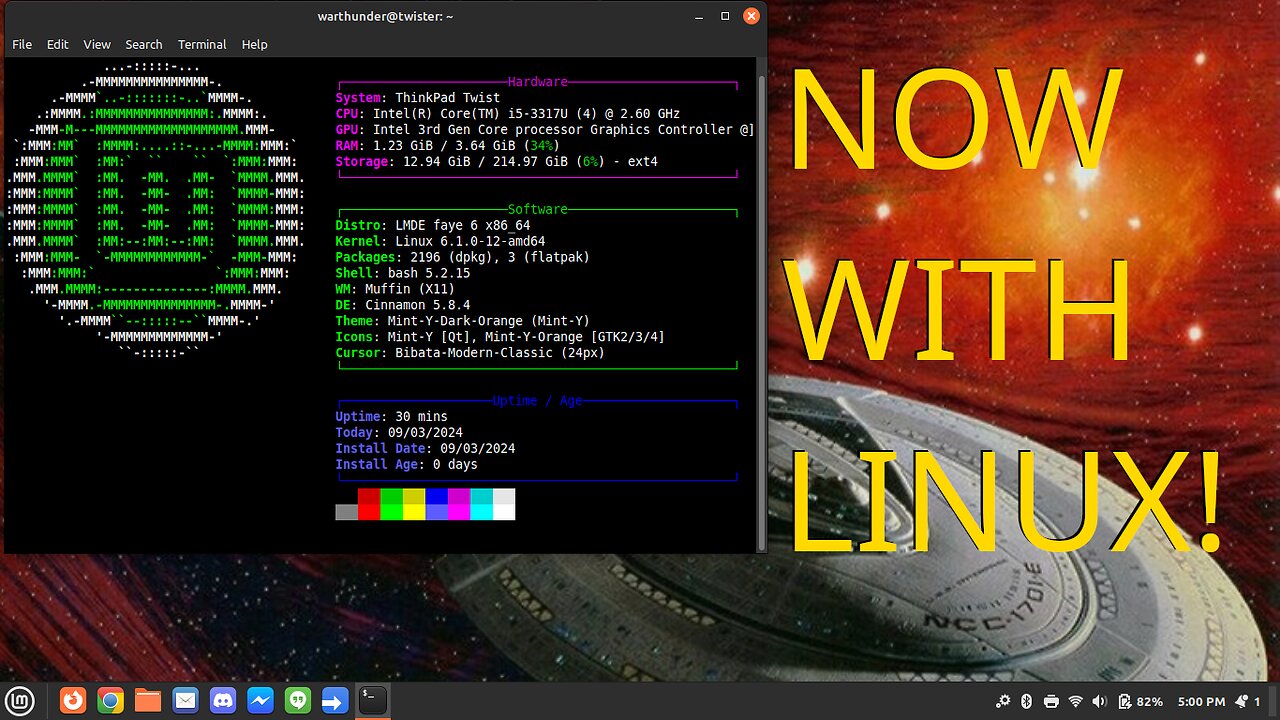This screenshot has width=1280, height=720.
Task: Maximize the terminal window
Action: (x=725, y=15)
